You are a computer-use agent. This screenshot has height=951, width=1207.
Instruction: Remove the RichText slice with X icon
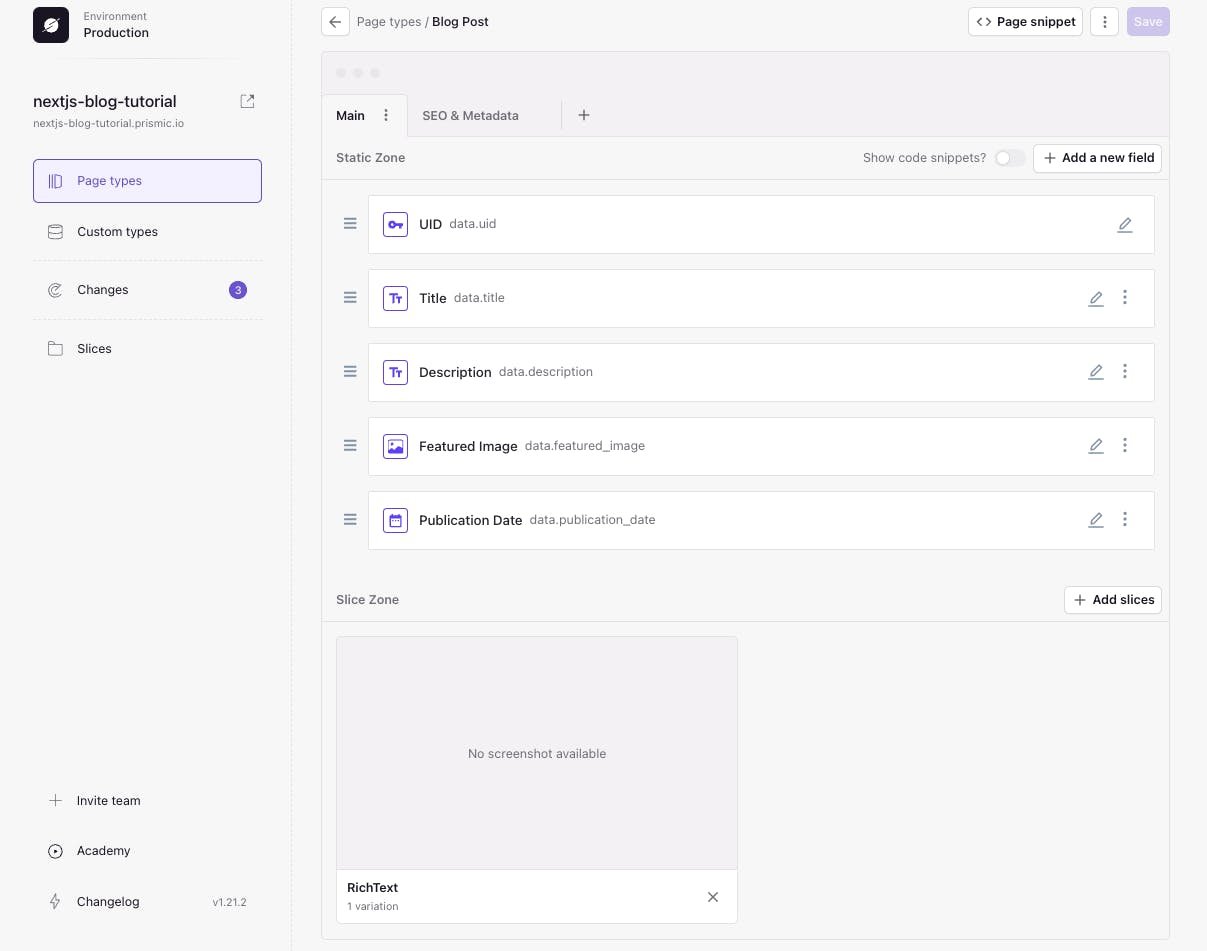713,897
